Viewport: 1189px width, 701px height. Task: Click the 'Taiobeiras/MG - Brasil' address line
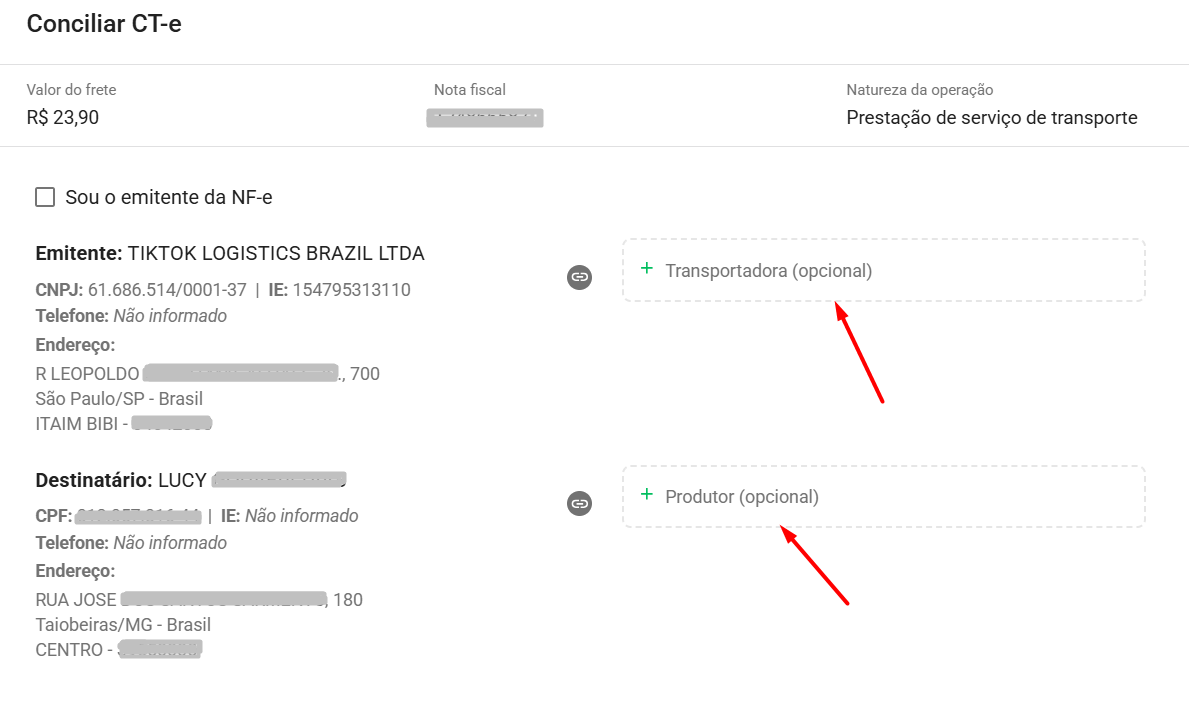123,625
